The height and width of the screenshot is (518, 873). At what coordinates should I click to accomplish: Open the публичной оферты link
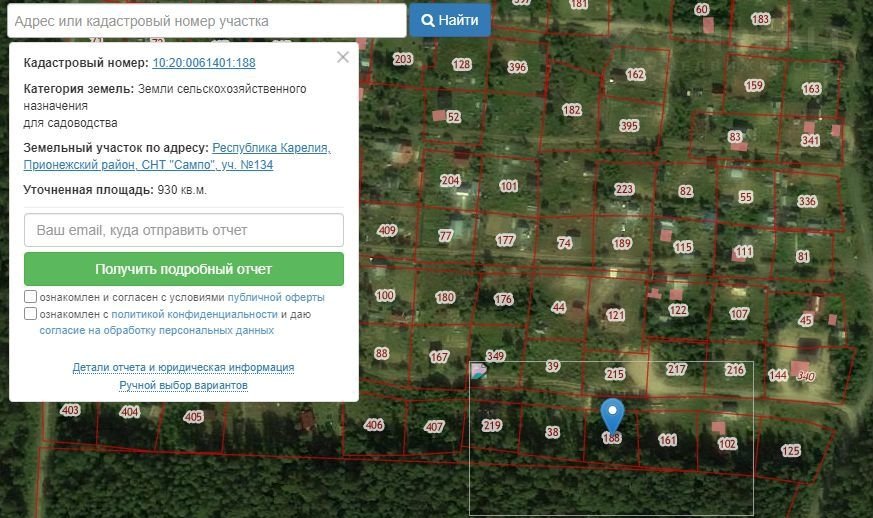[x=276, y=298]
